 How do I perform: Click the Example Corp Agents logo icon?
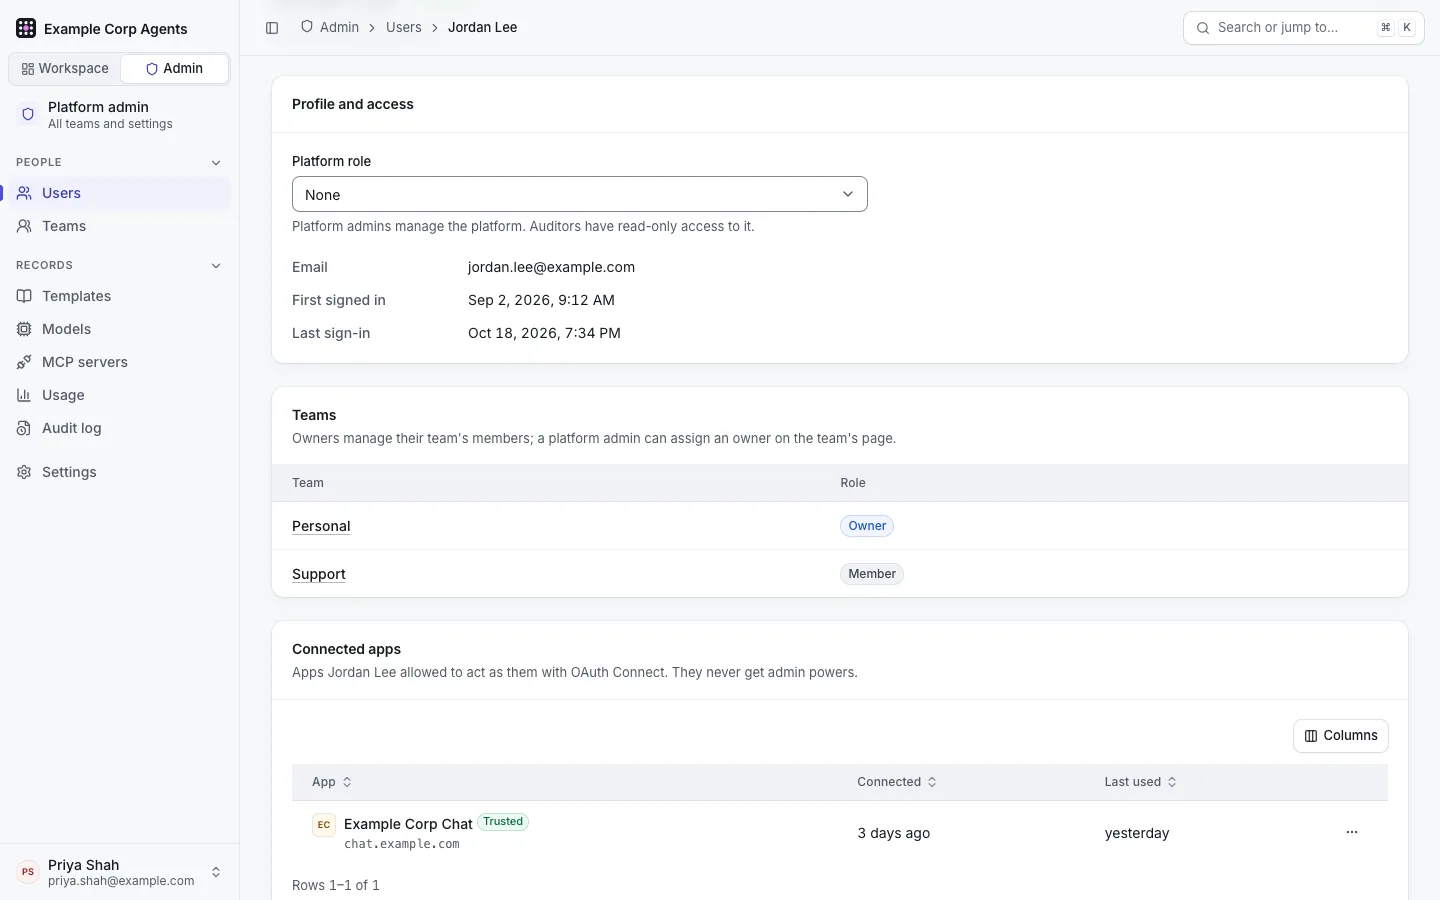click(26, 28)
